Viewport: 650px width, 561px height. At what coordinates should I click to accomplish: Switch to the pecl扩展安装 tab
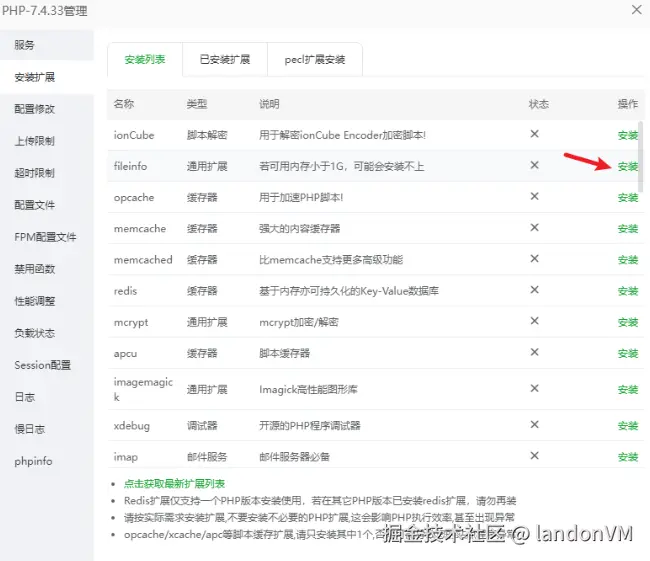coord(315,60)
